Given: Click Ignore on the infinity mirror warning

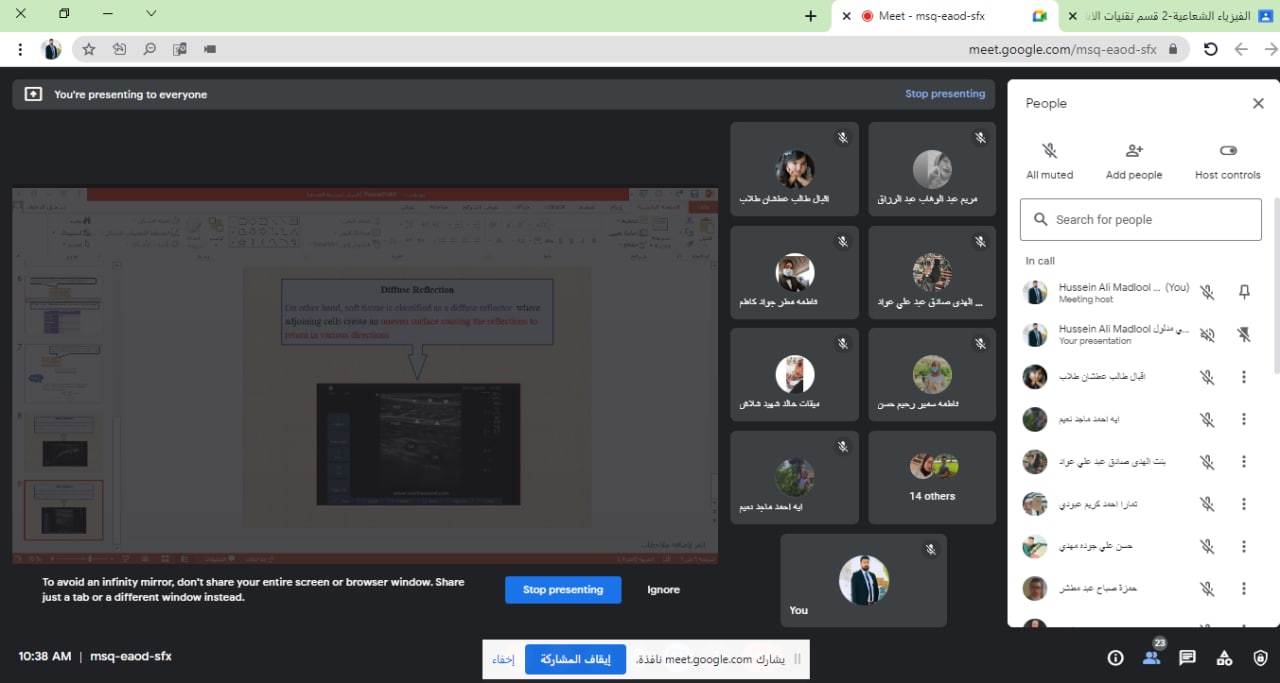Looking at the screenshot, I should tap(662, 589).
